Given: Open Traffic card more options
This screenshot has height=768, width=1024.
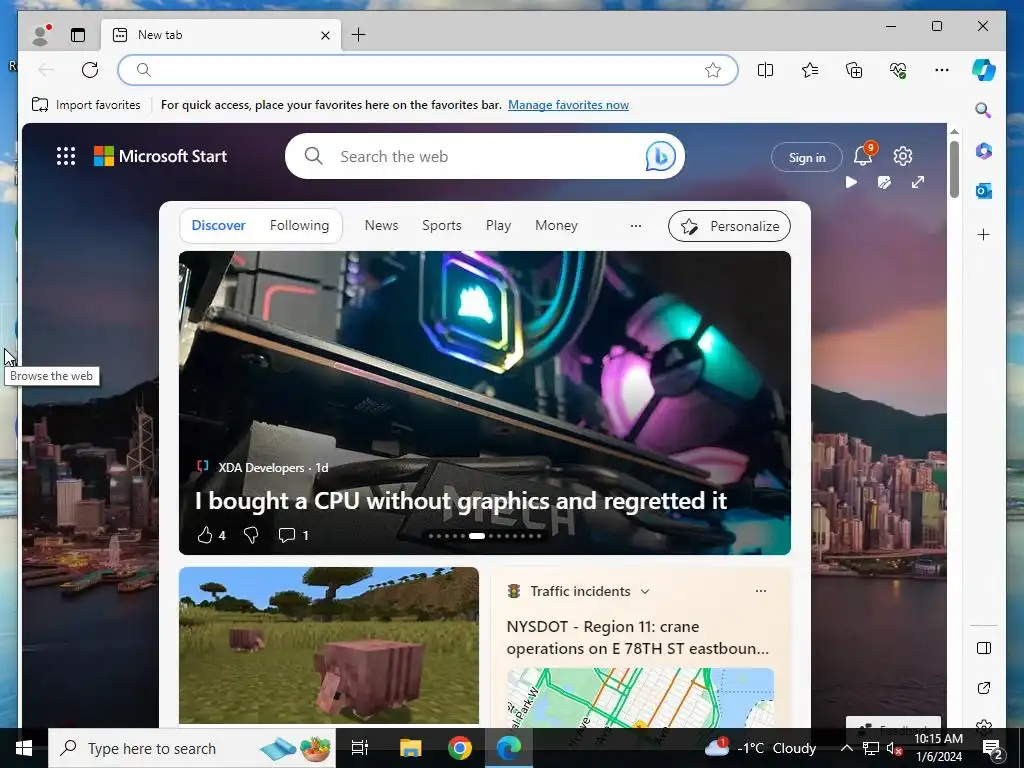Looking at the screenshot, I should [761, 591].
